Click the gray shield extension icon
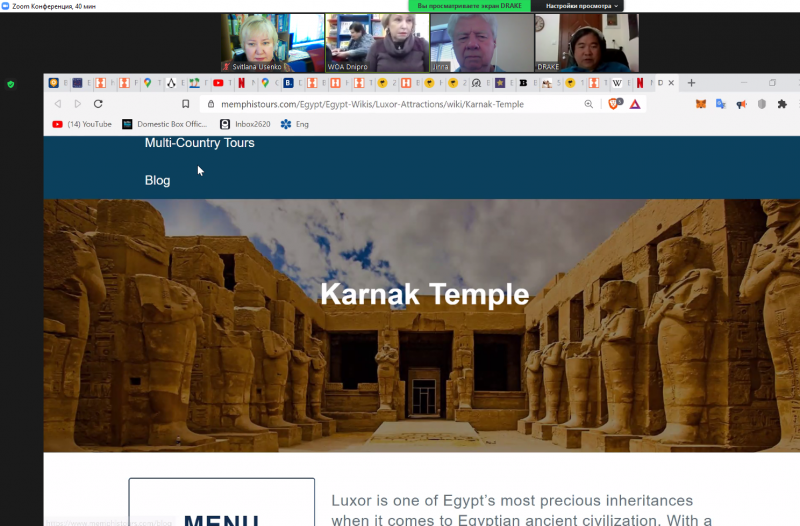 pyautogui.click(x=762, y=104)
